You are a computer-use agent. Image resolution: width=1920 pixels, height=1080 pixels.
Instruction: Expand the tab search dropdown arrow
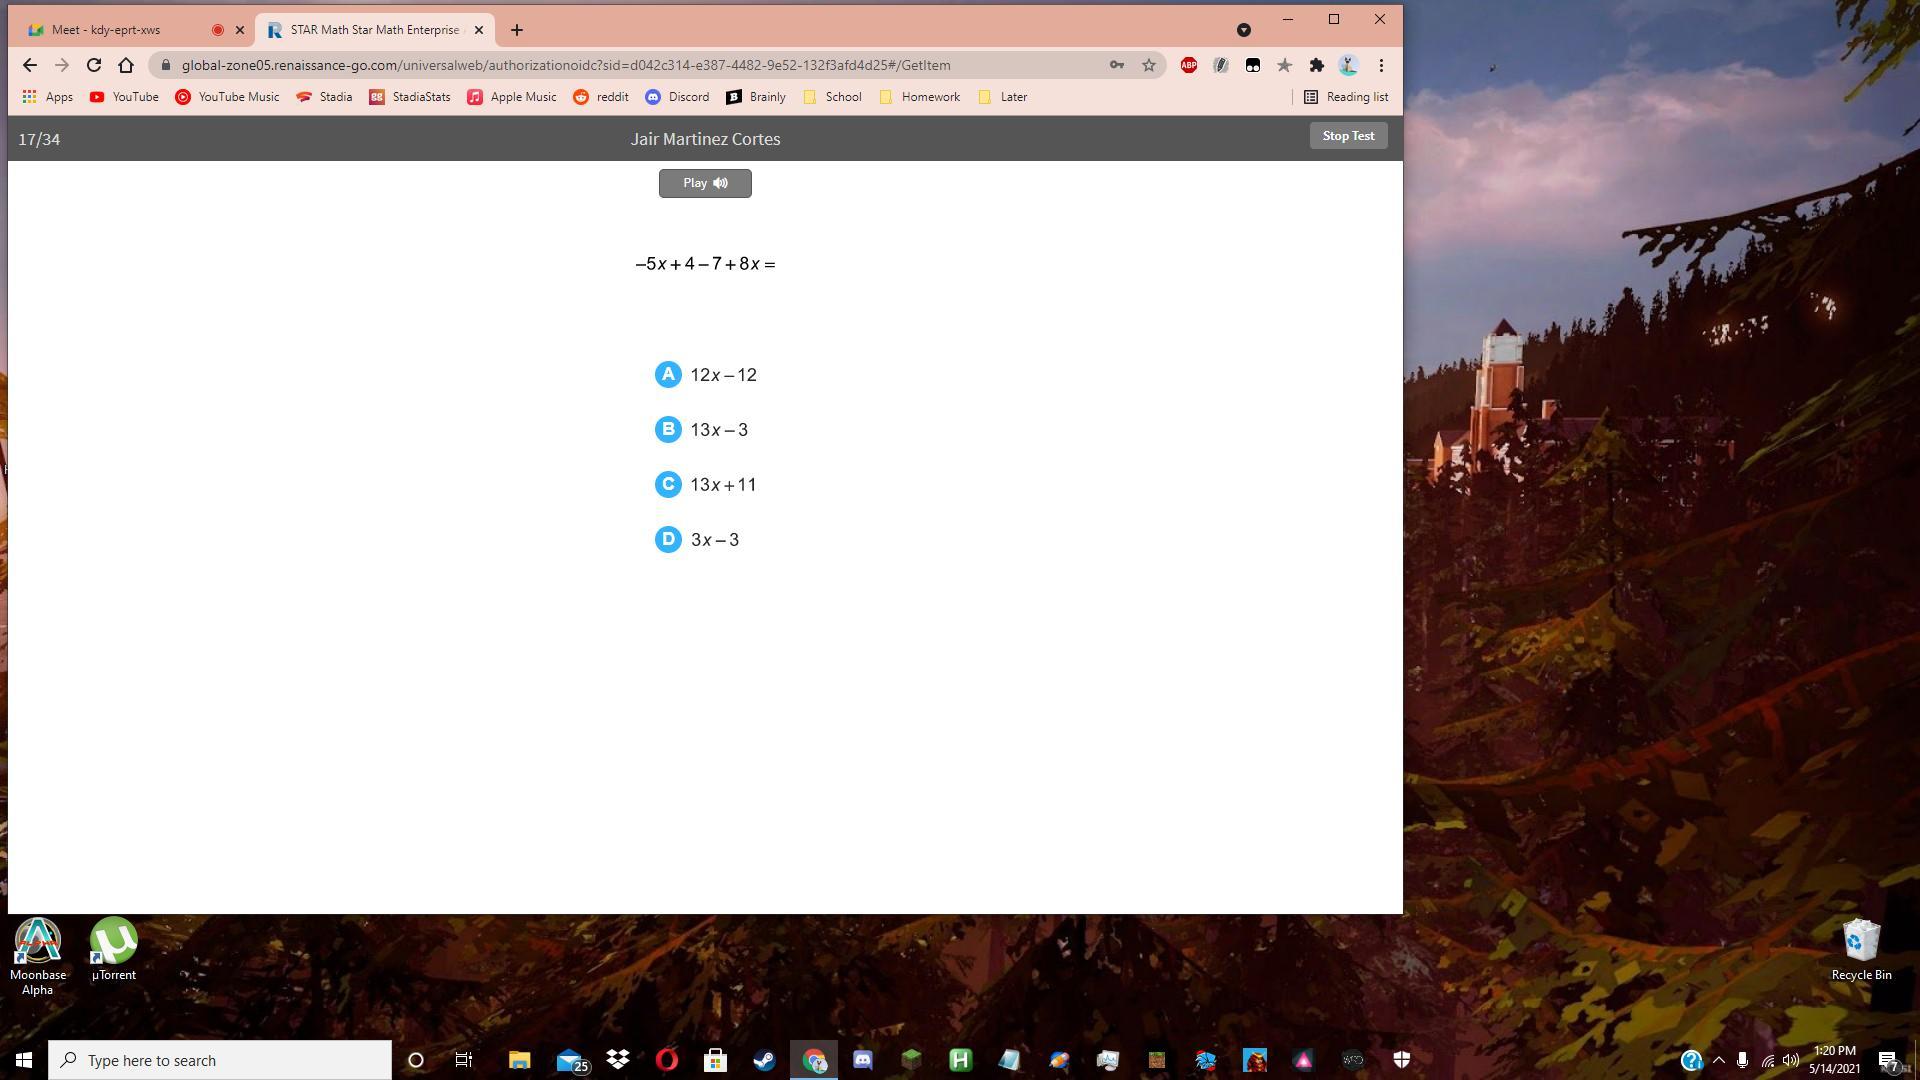click(1244, 30)
